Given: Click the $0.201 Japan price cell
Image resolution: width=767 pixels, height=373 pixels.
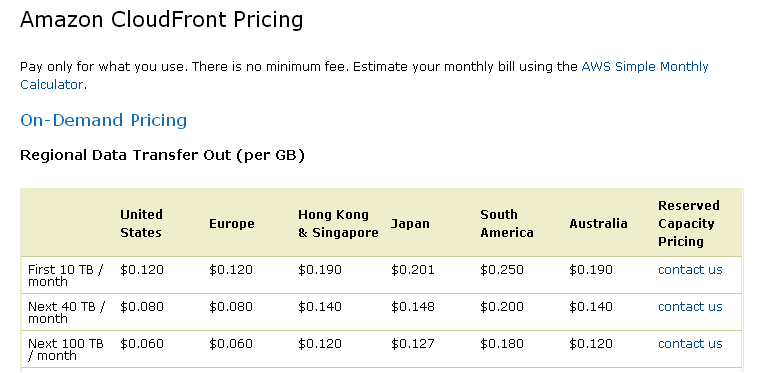Looking at the screenshot, I should click(x=412, y=269).
